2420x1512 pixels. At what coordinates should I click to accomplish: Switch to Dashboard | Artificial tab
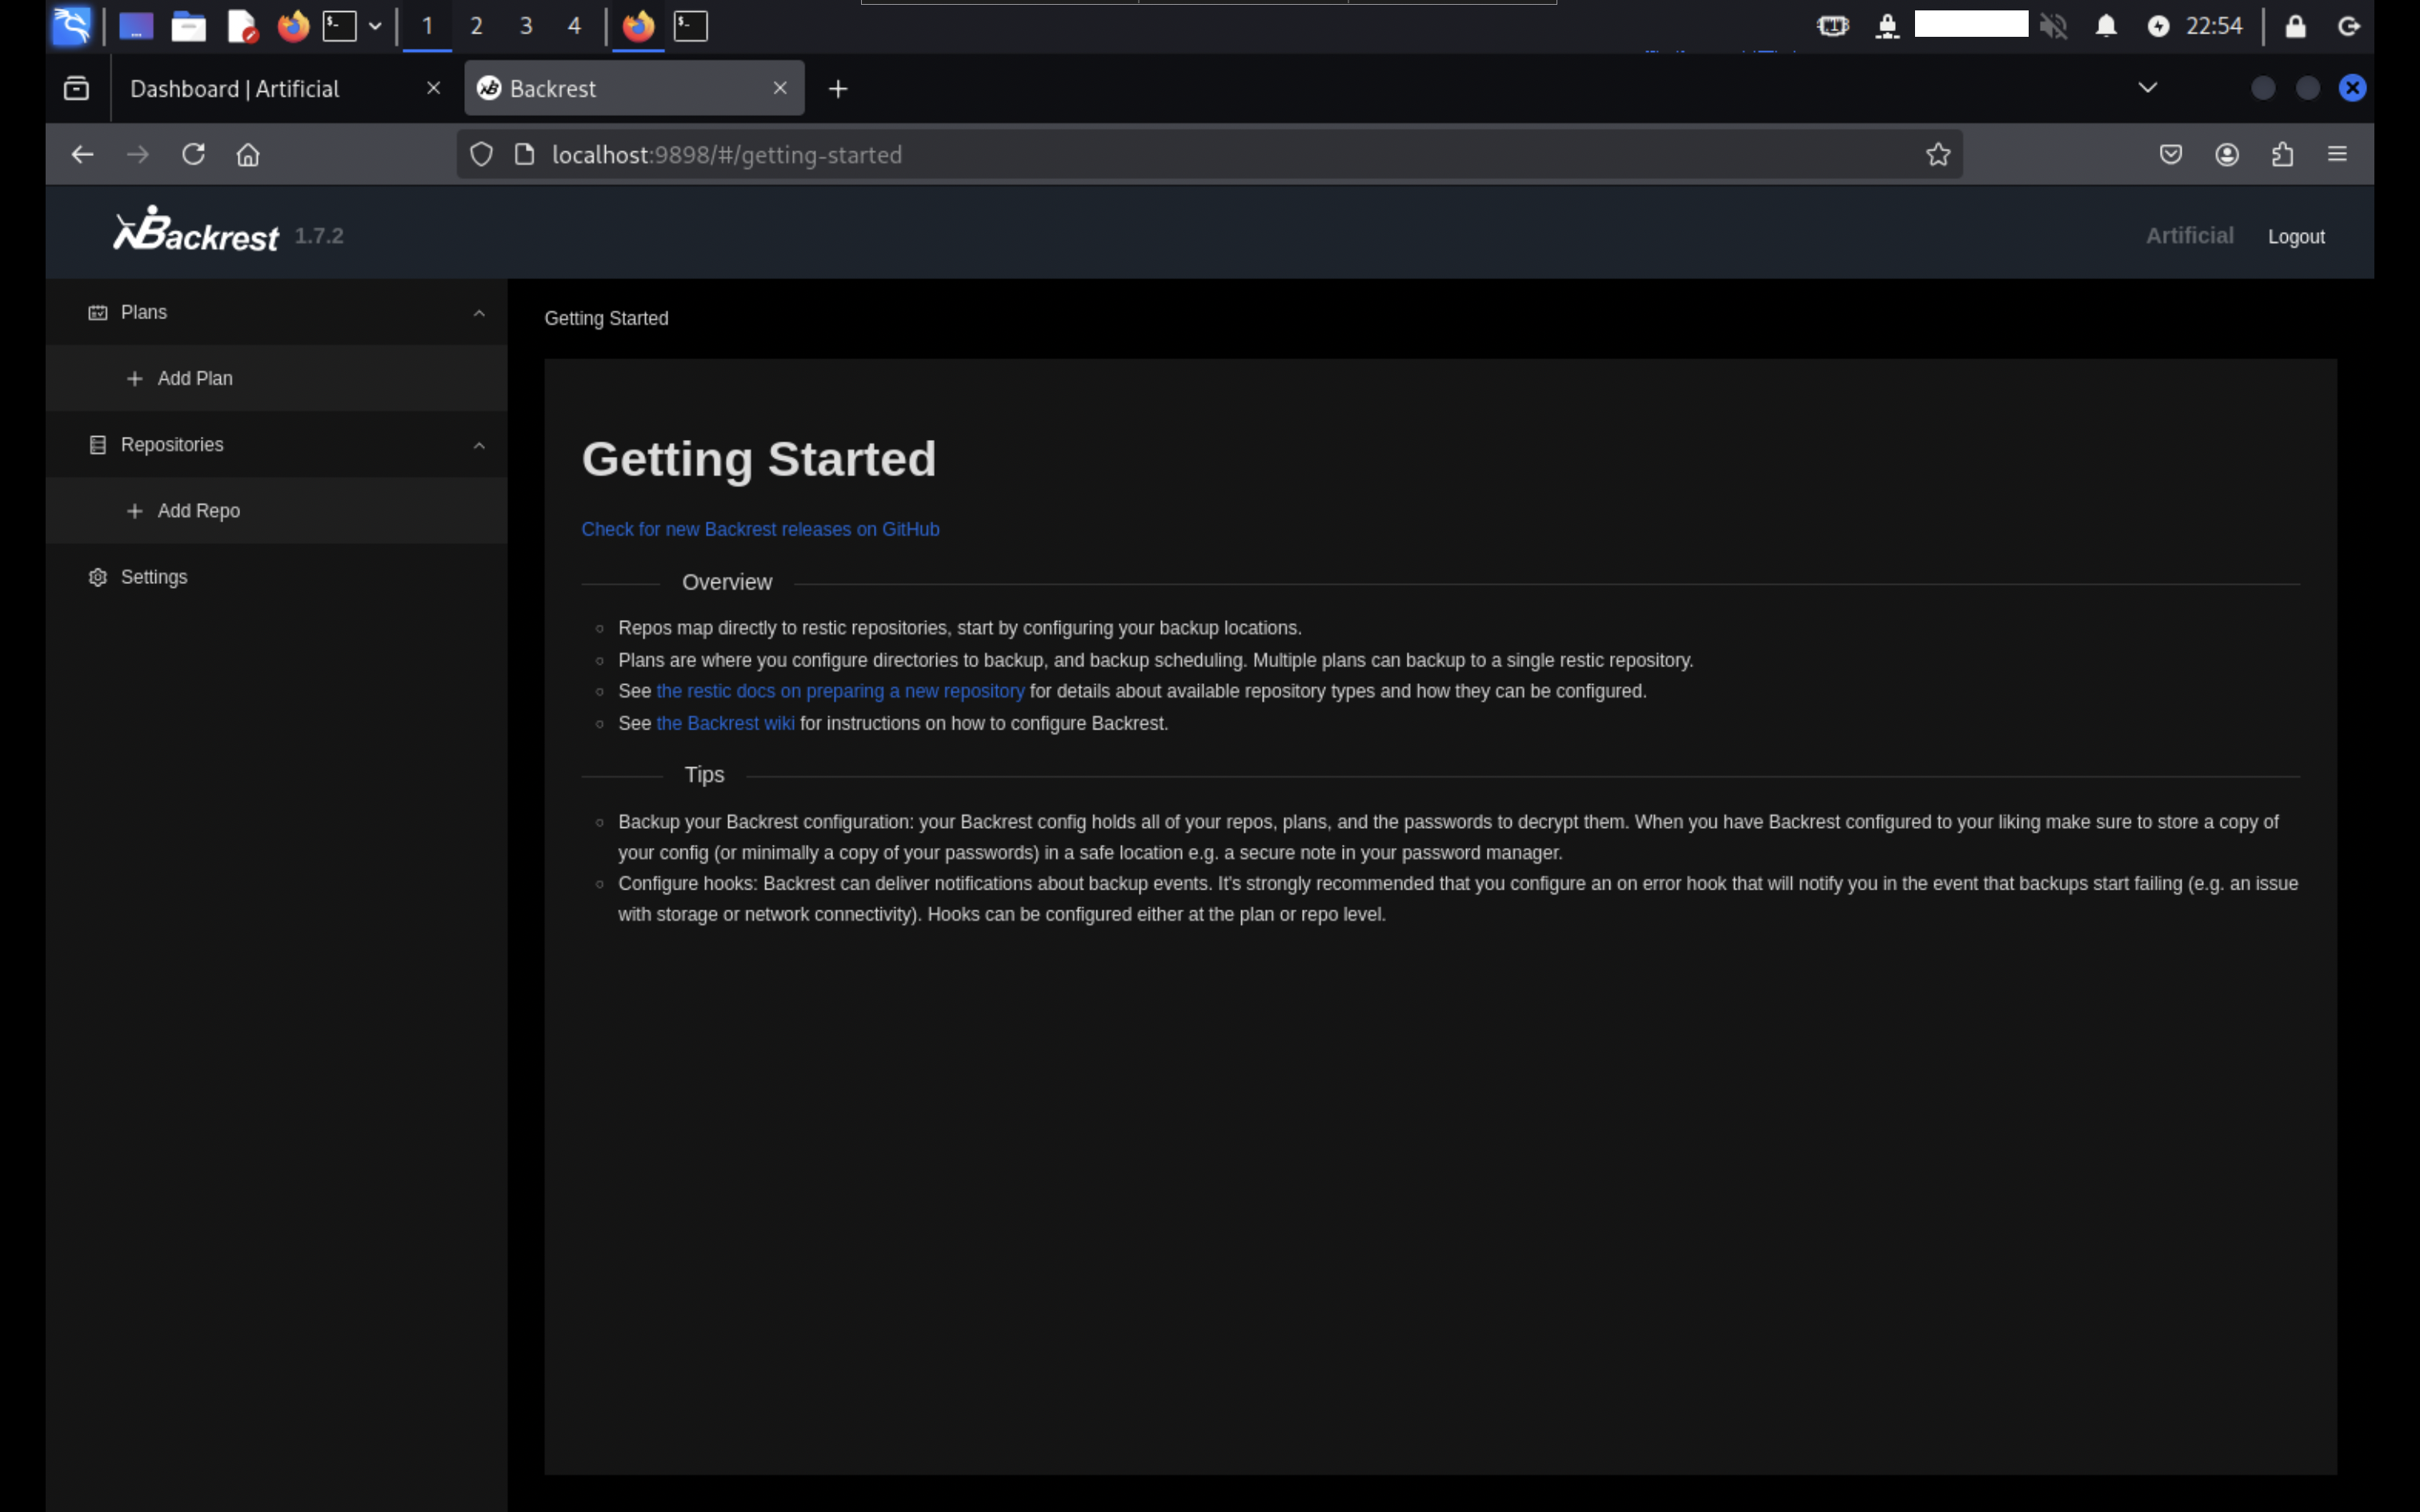click(235, 88)
